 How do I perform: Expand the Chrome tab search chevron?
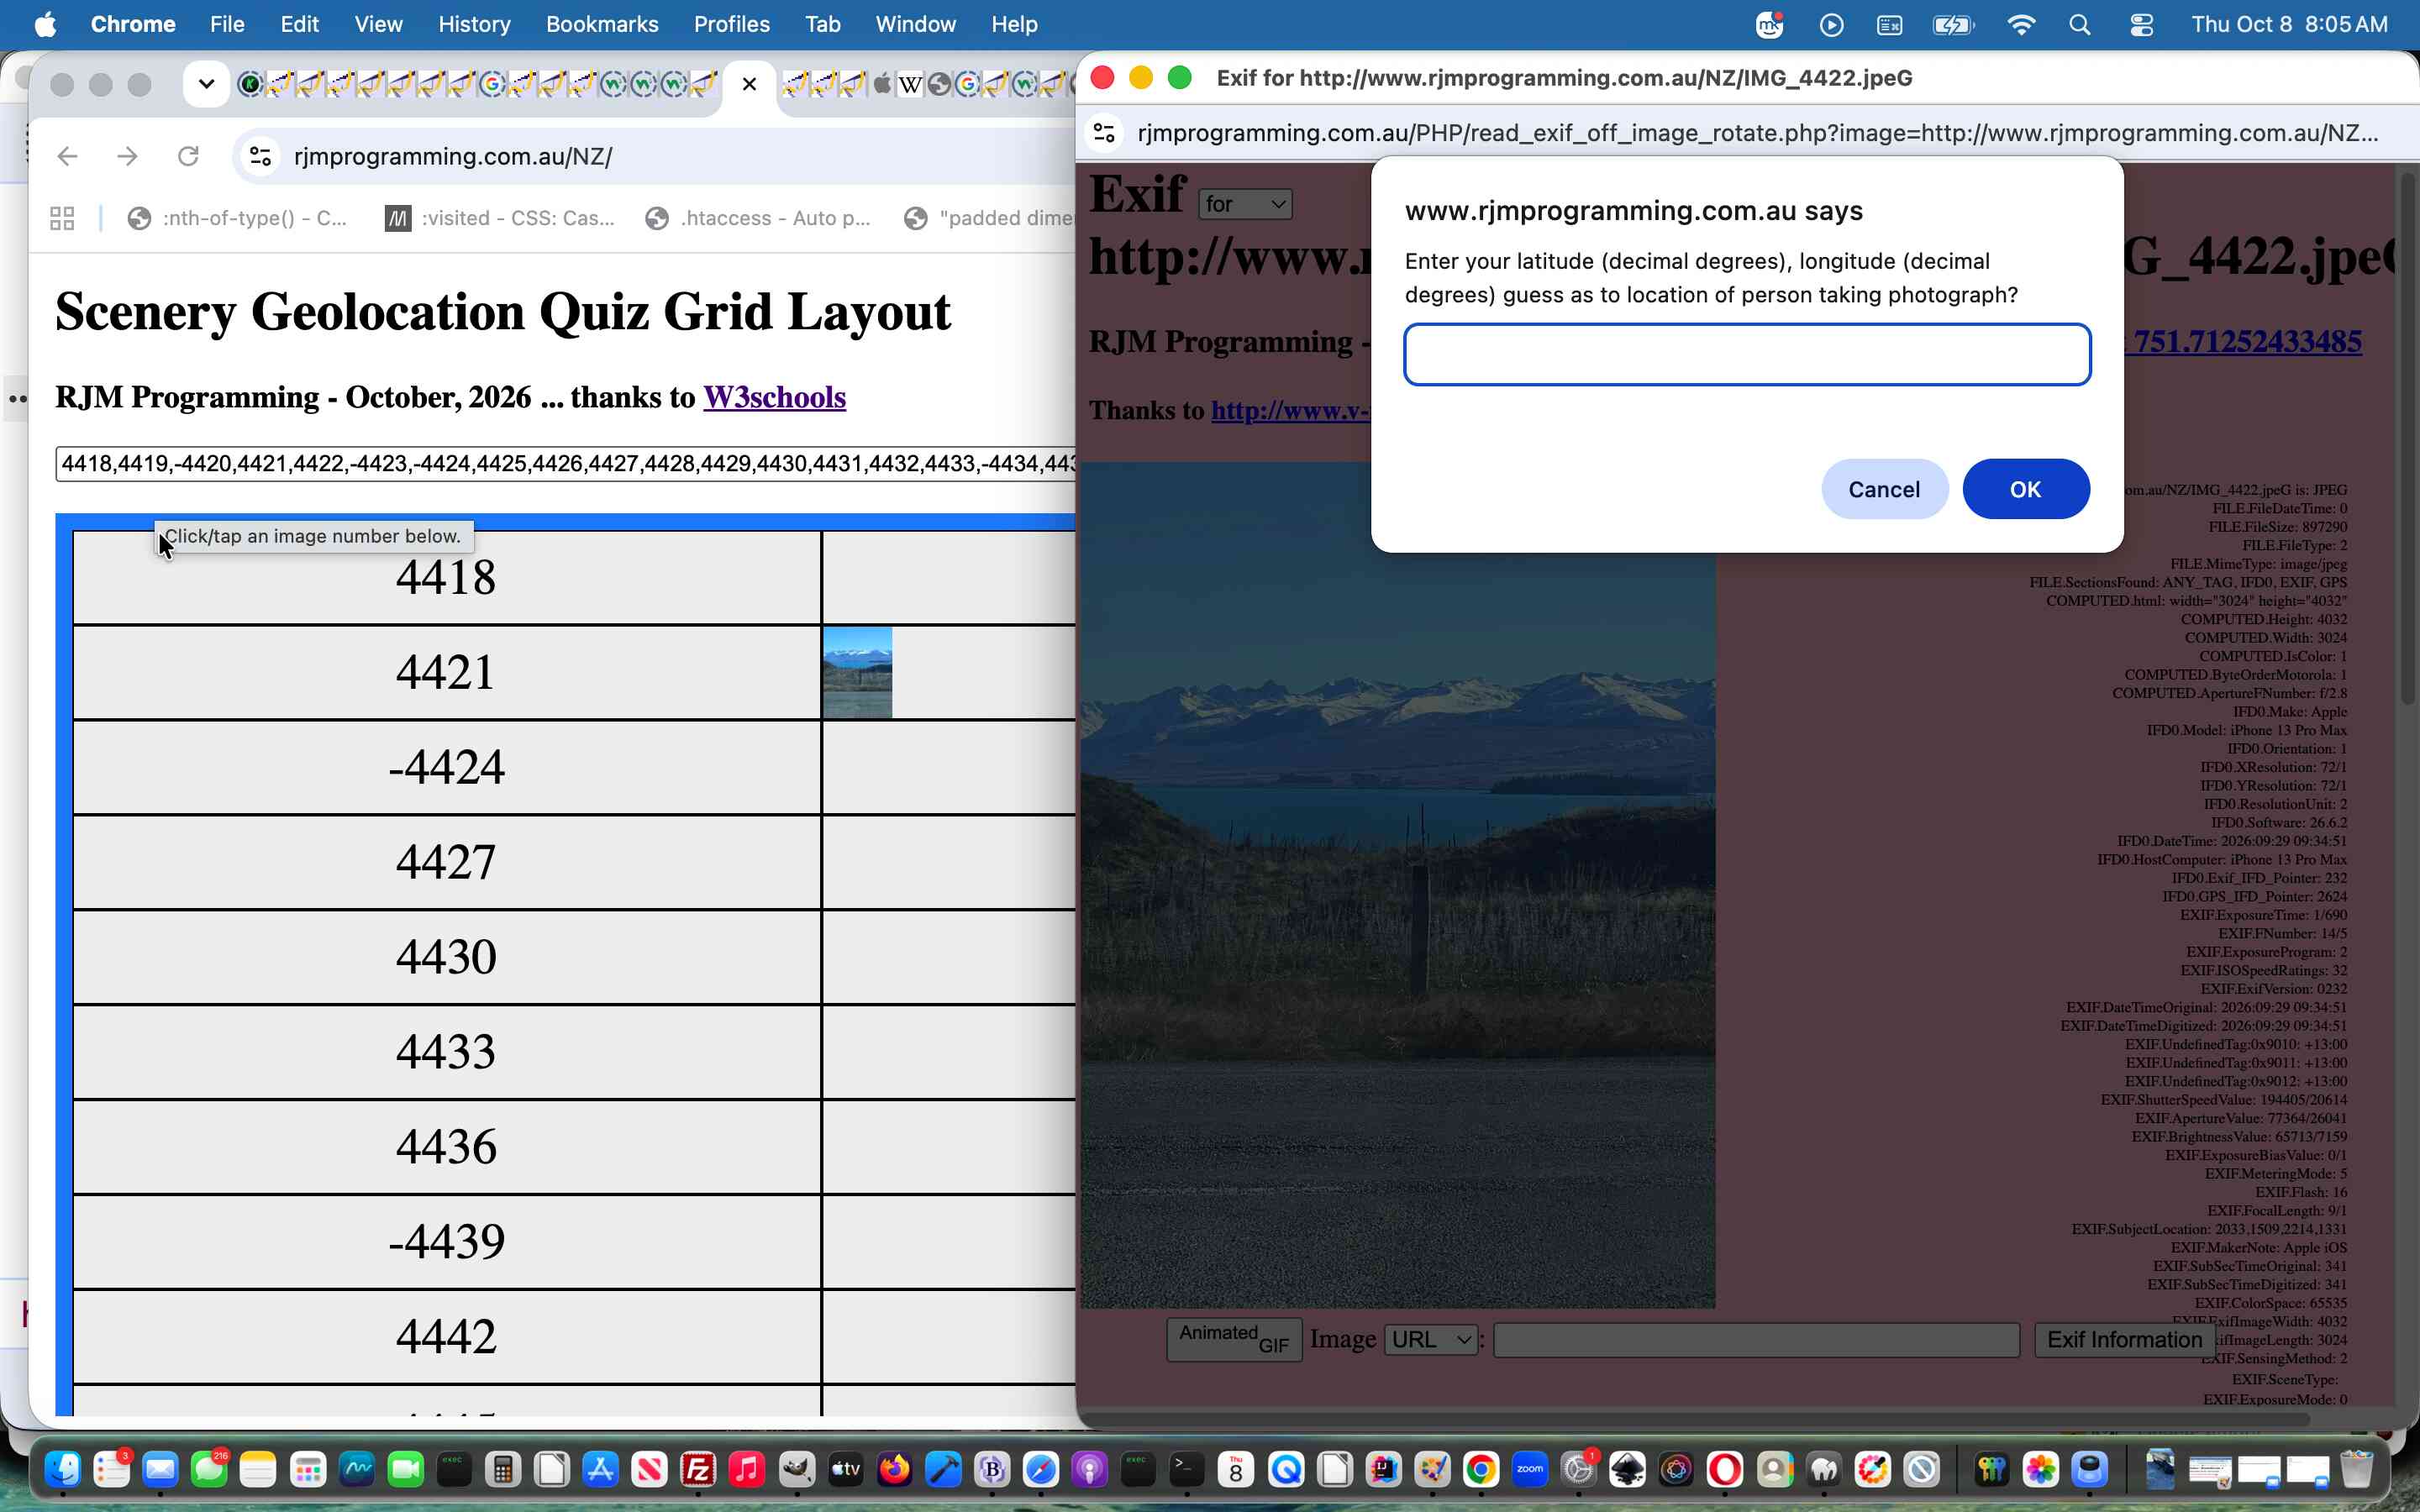[206, 84]
